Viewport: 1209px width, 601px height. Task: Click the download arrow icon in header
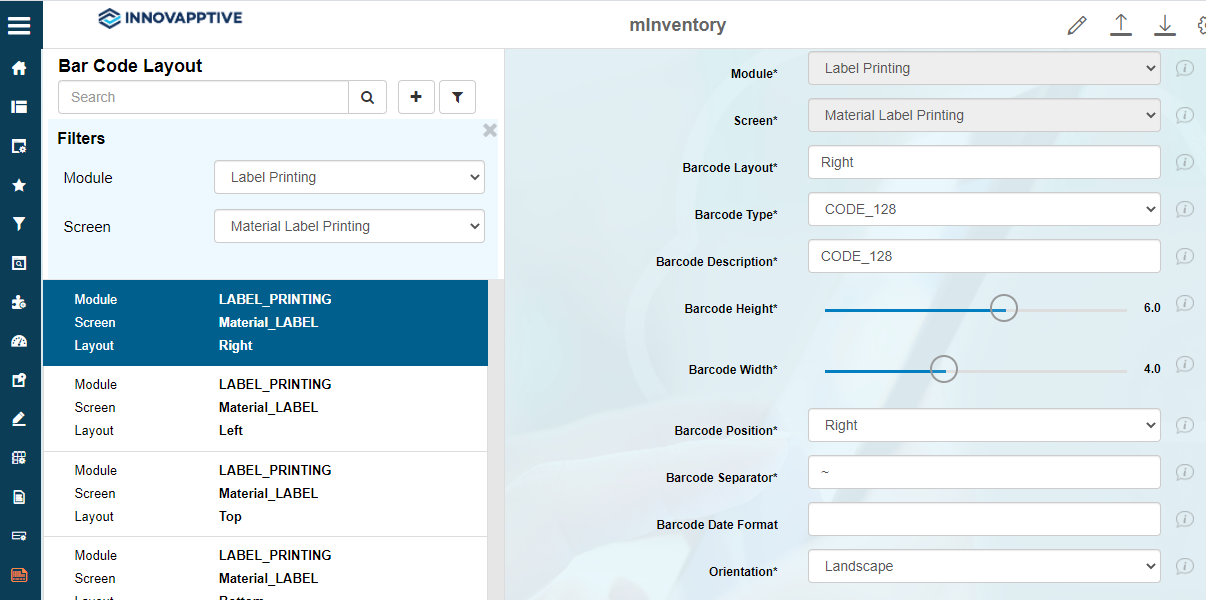pyautogui.click(x=1165, y=26)
